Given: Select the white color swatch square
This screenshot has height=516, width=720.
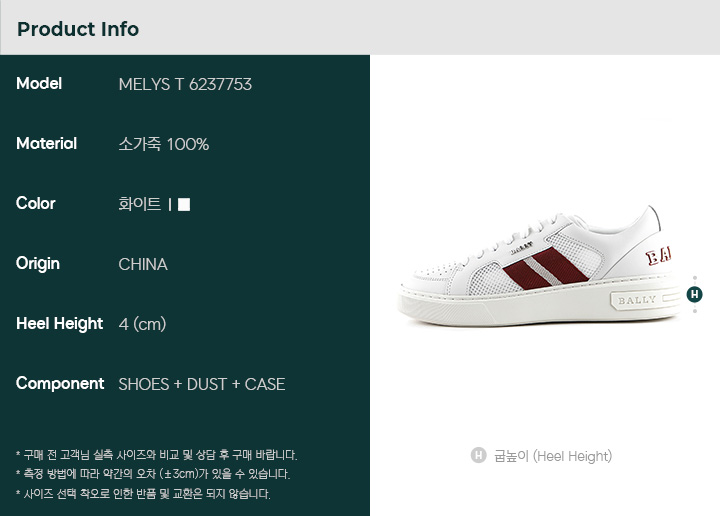Looking at the screenshot, I should click(184, 204).
